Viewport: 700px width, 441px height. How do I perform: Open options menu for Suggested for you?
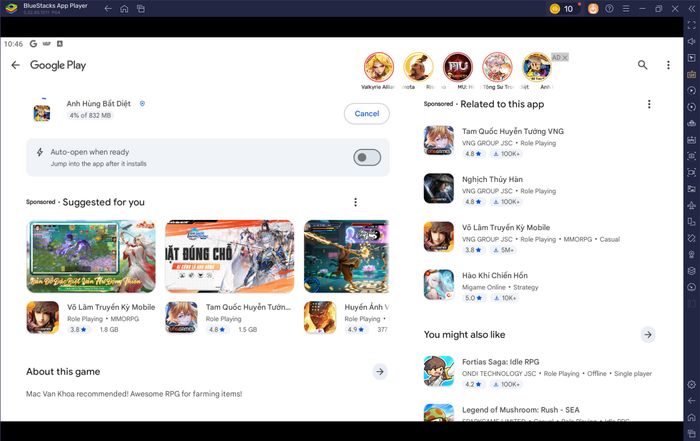pos(355,202)
